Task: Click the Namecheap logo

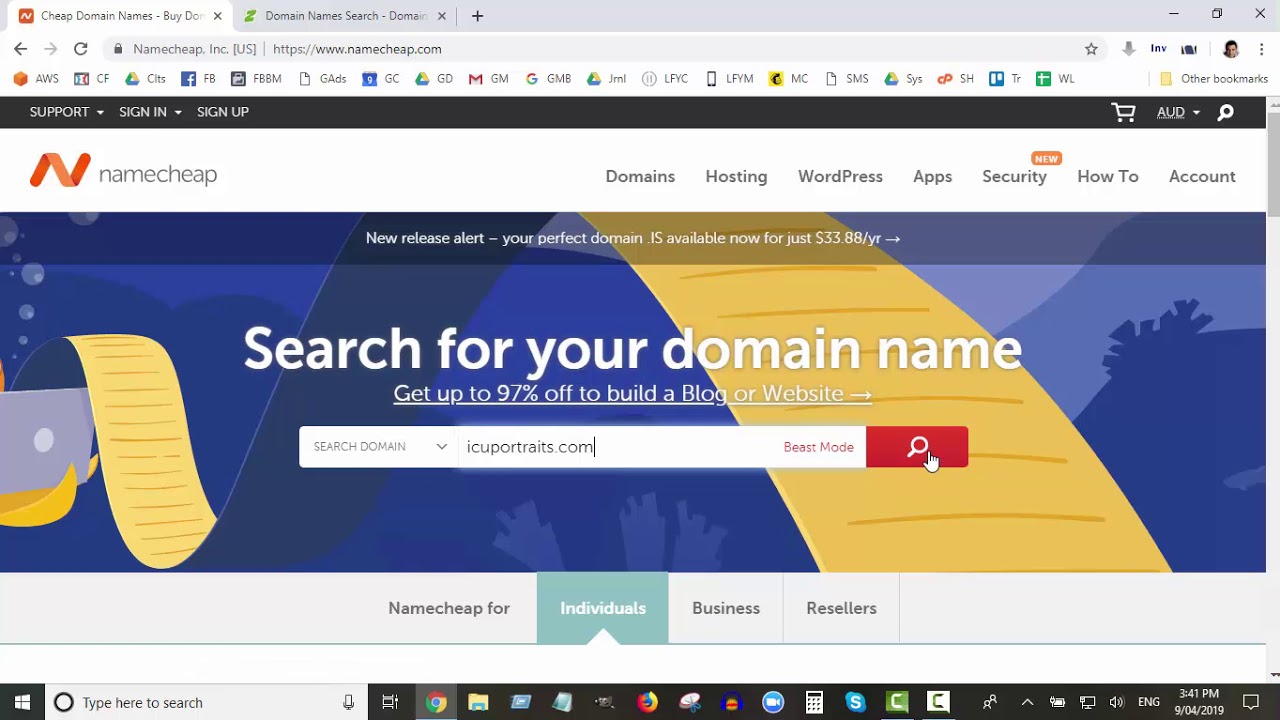Action: click(123, 172)
